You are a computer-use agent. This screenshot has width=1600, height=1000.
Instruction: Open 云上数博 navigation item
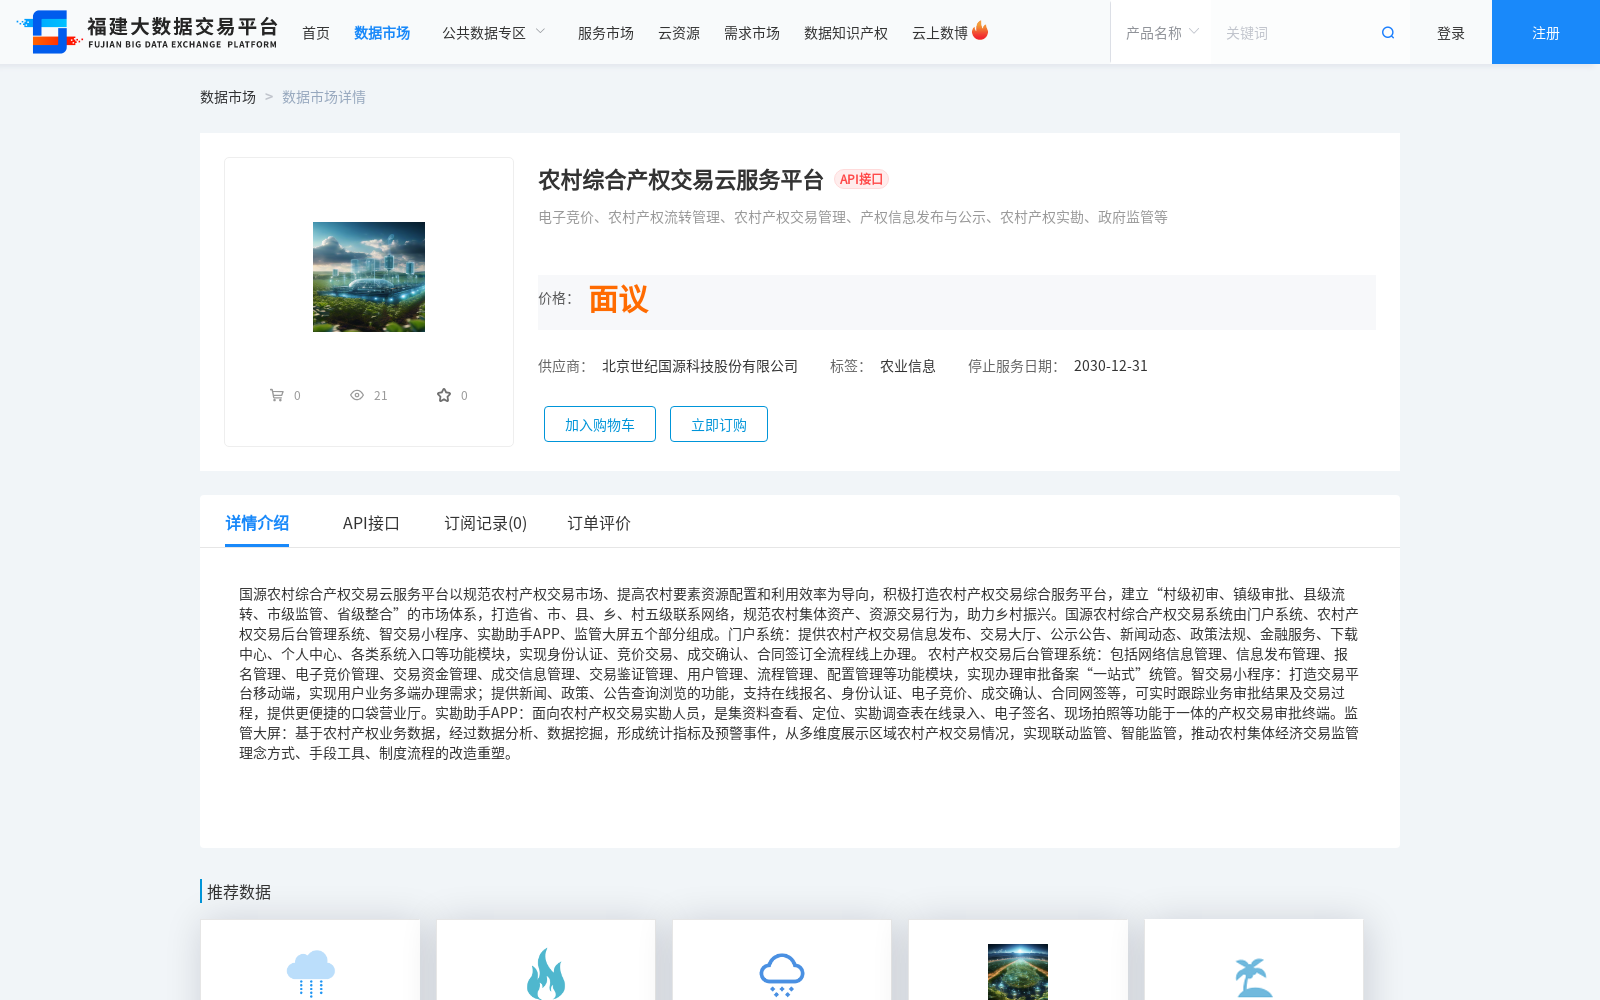tap(940, 33)
